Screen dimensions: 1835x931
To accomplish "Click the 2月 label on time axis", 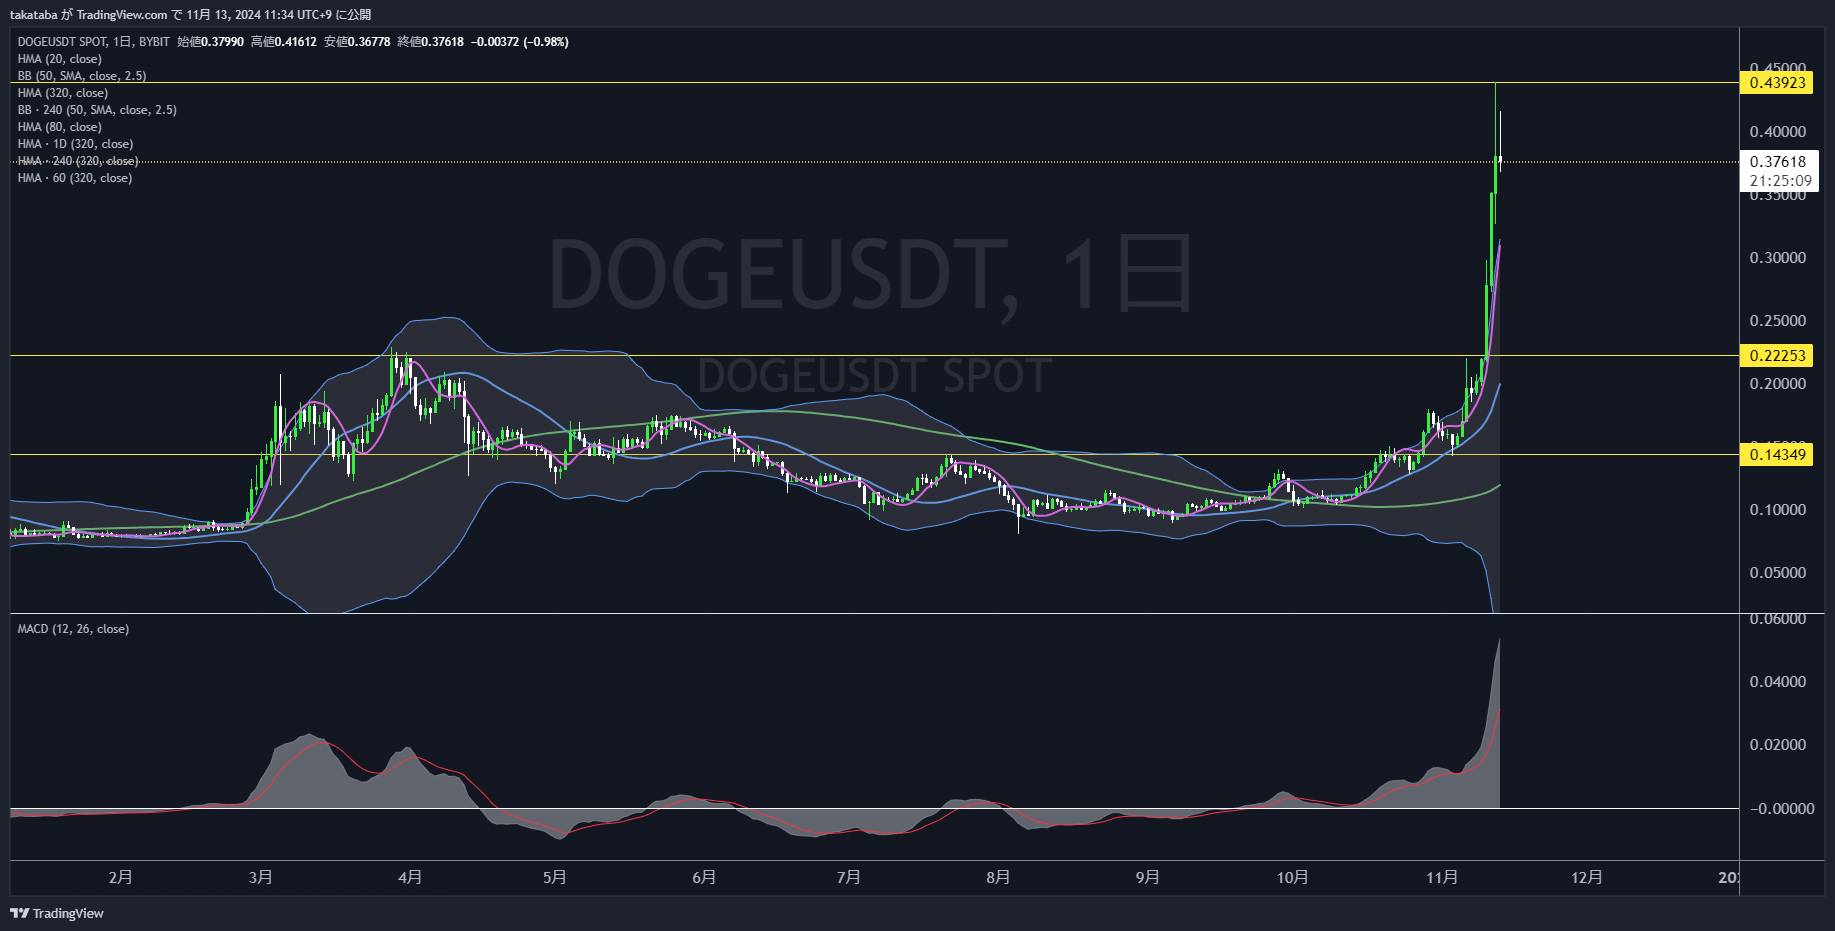I will coord(120,877).
